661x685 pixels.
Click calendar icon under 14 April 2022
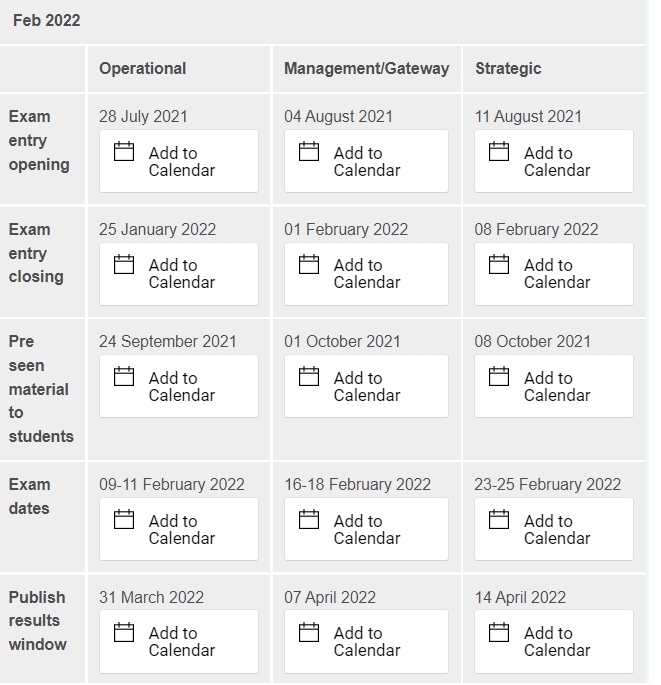point(499,632)
